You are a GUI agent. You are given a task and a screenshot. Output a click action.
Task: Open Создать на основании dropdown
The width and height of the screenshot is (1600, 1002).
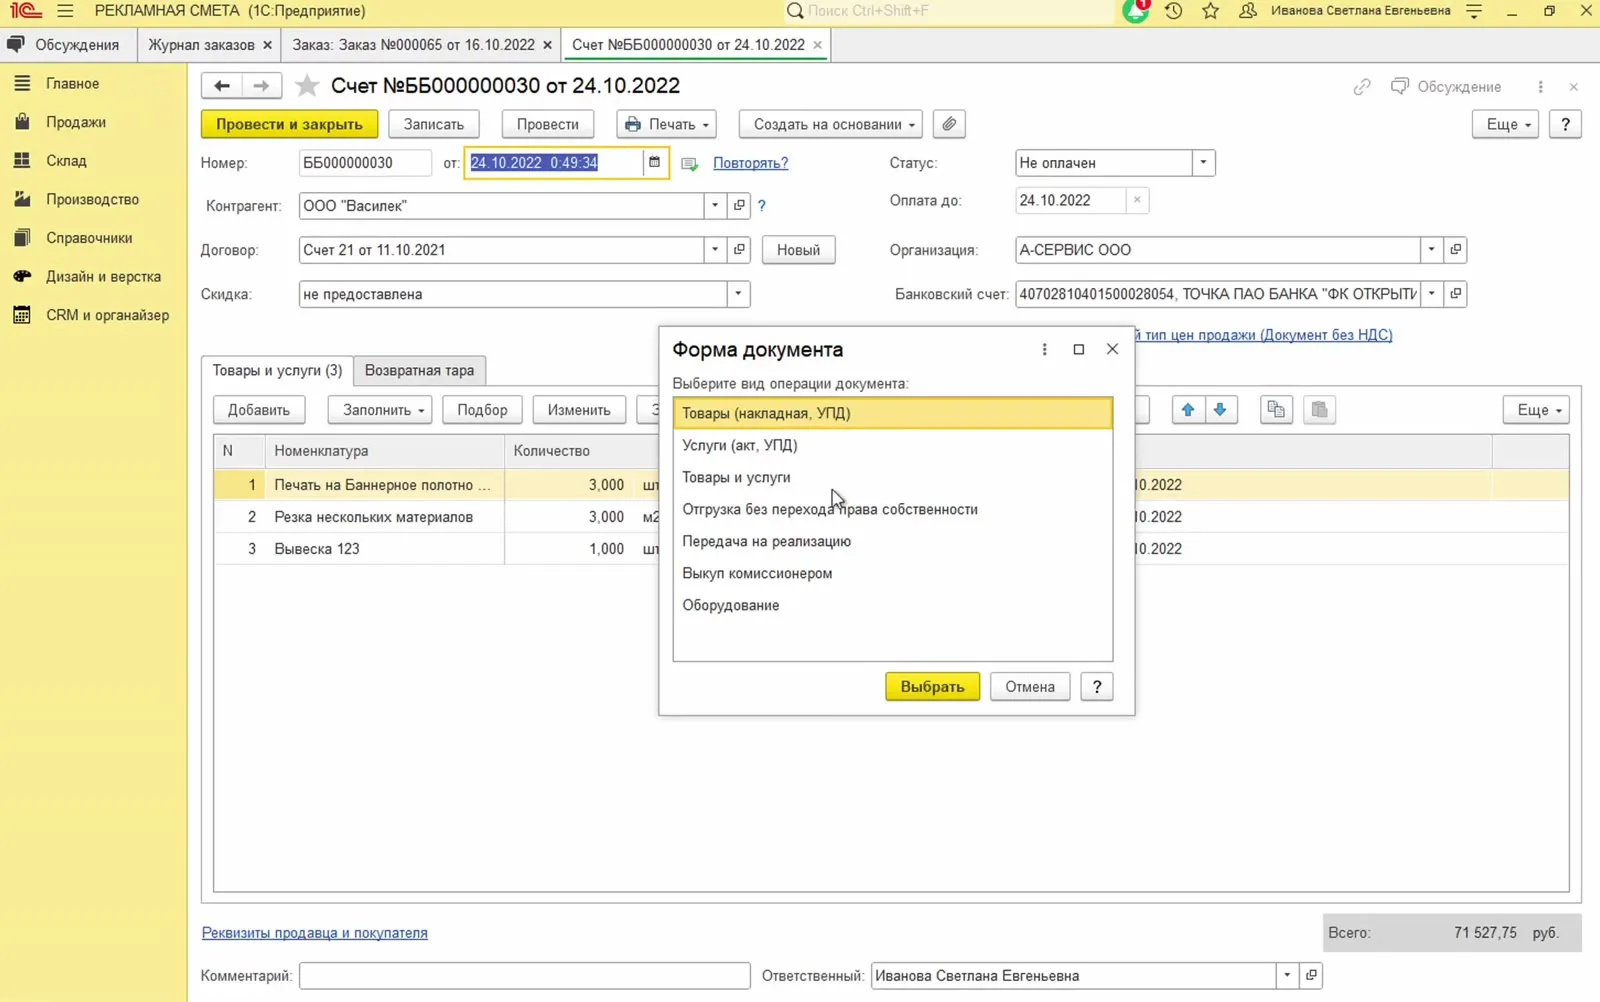(832, 124)
